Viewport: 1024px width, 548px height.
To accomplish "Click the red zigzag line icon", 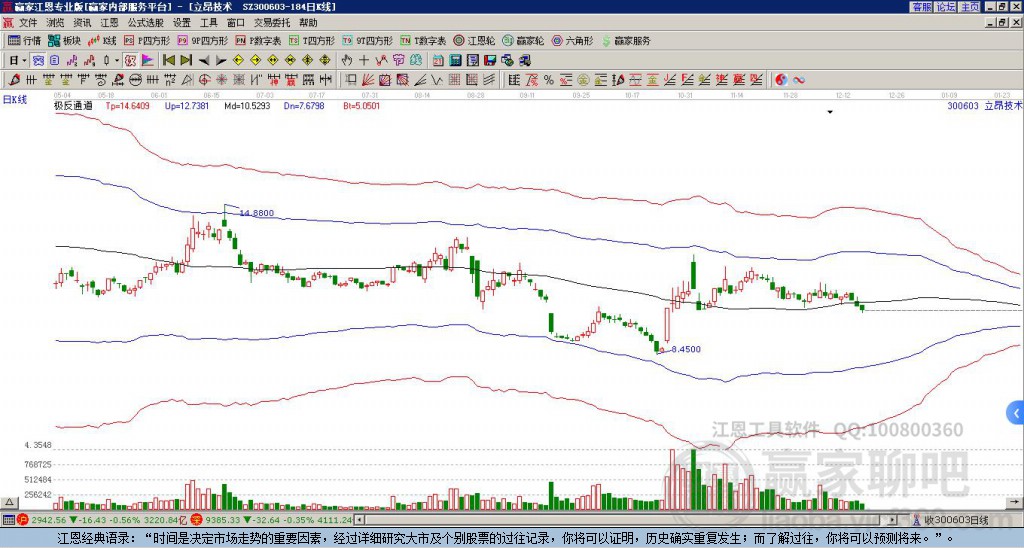I will tap(381, 60).
